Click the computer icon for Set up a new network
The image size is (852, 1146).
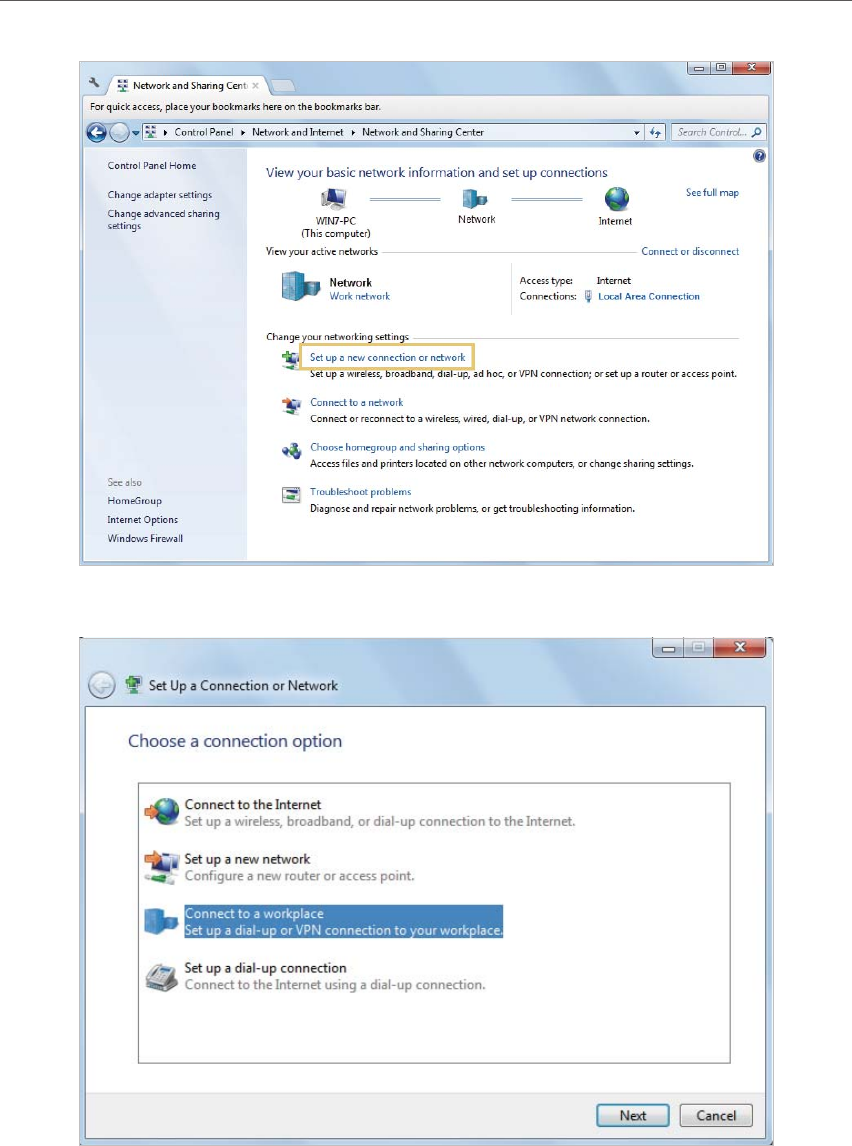[162, 868]
